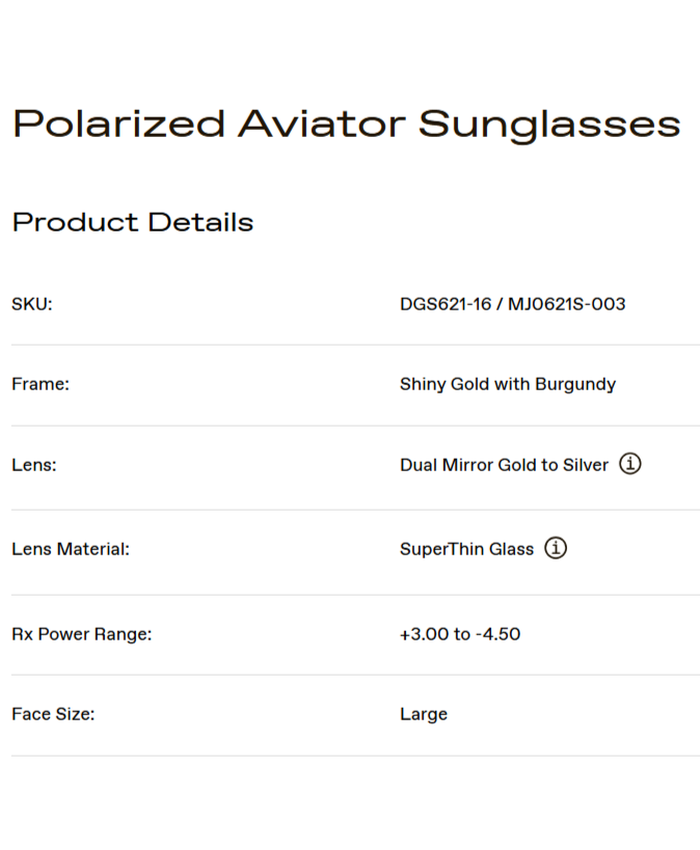
Task: Select the MJ0621S-003 SKU code
Action: click(567, 304)
